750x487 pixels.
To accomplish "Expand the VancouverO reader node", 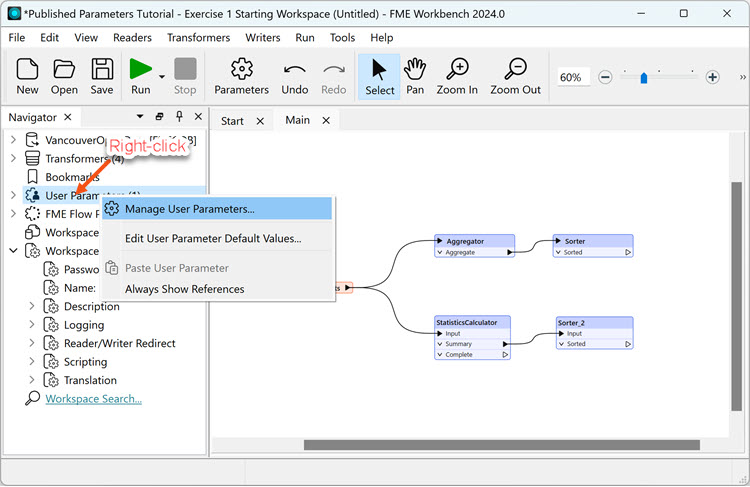I will click(13, 140).
